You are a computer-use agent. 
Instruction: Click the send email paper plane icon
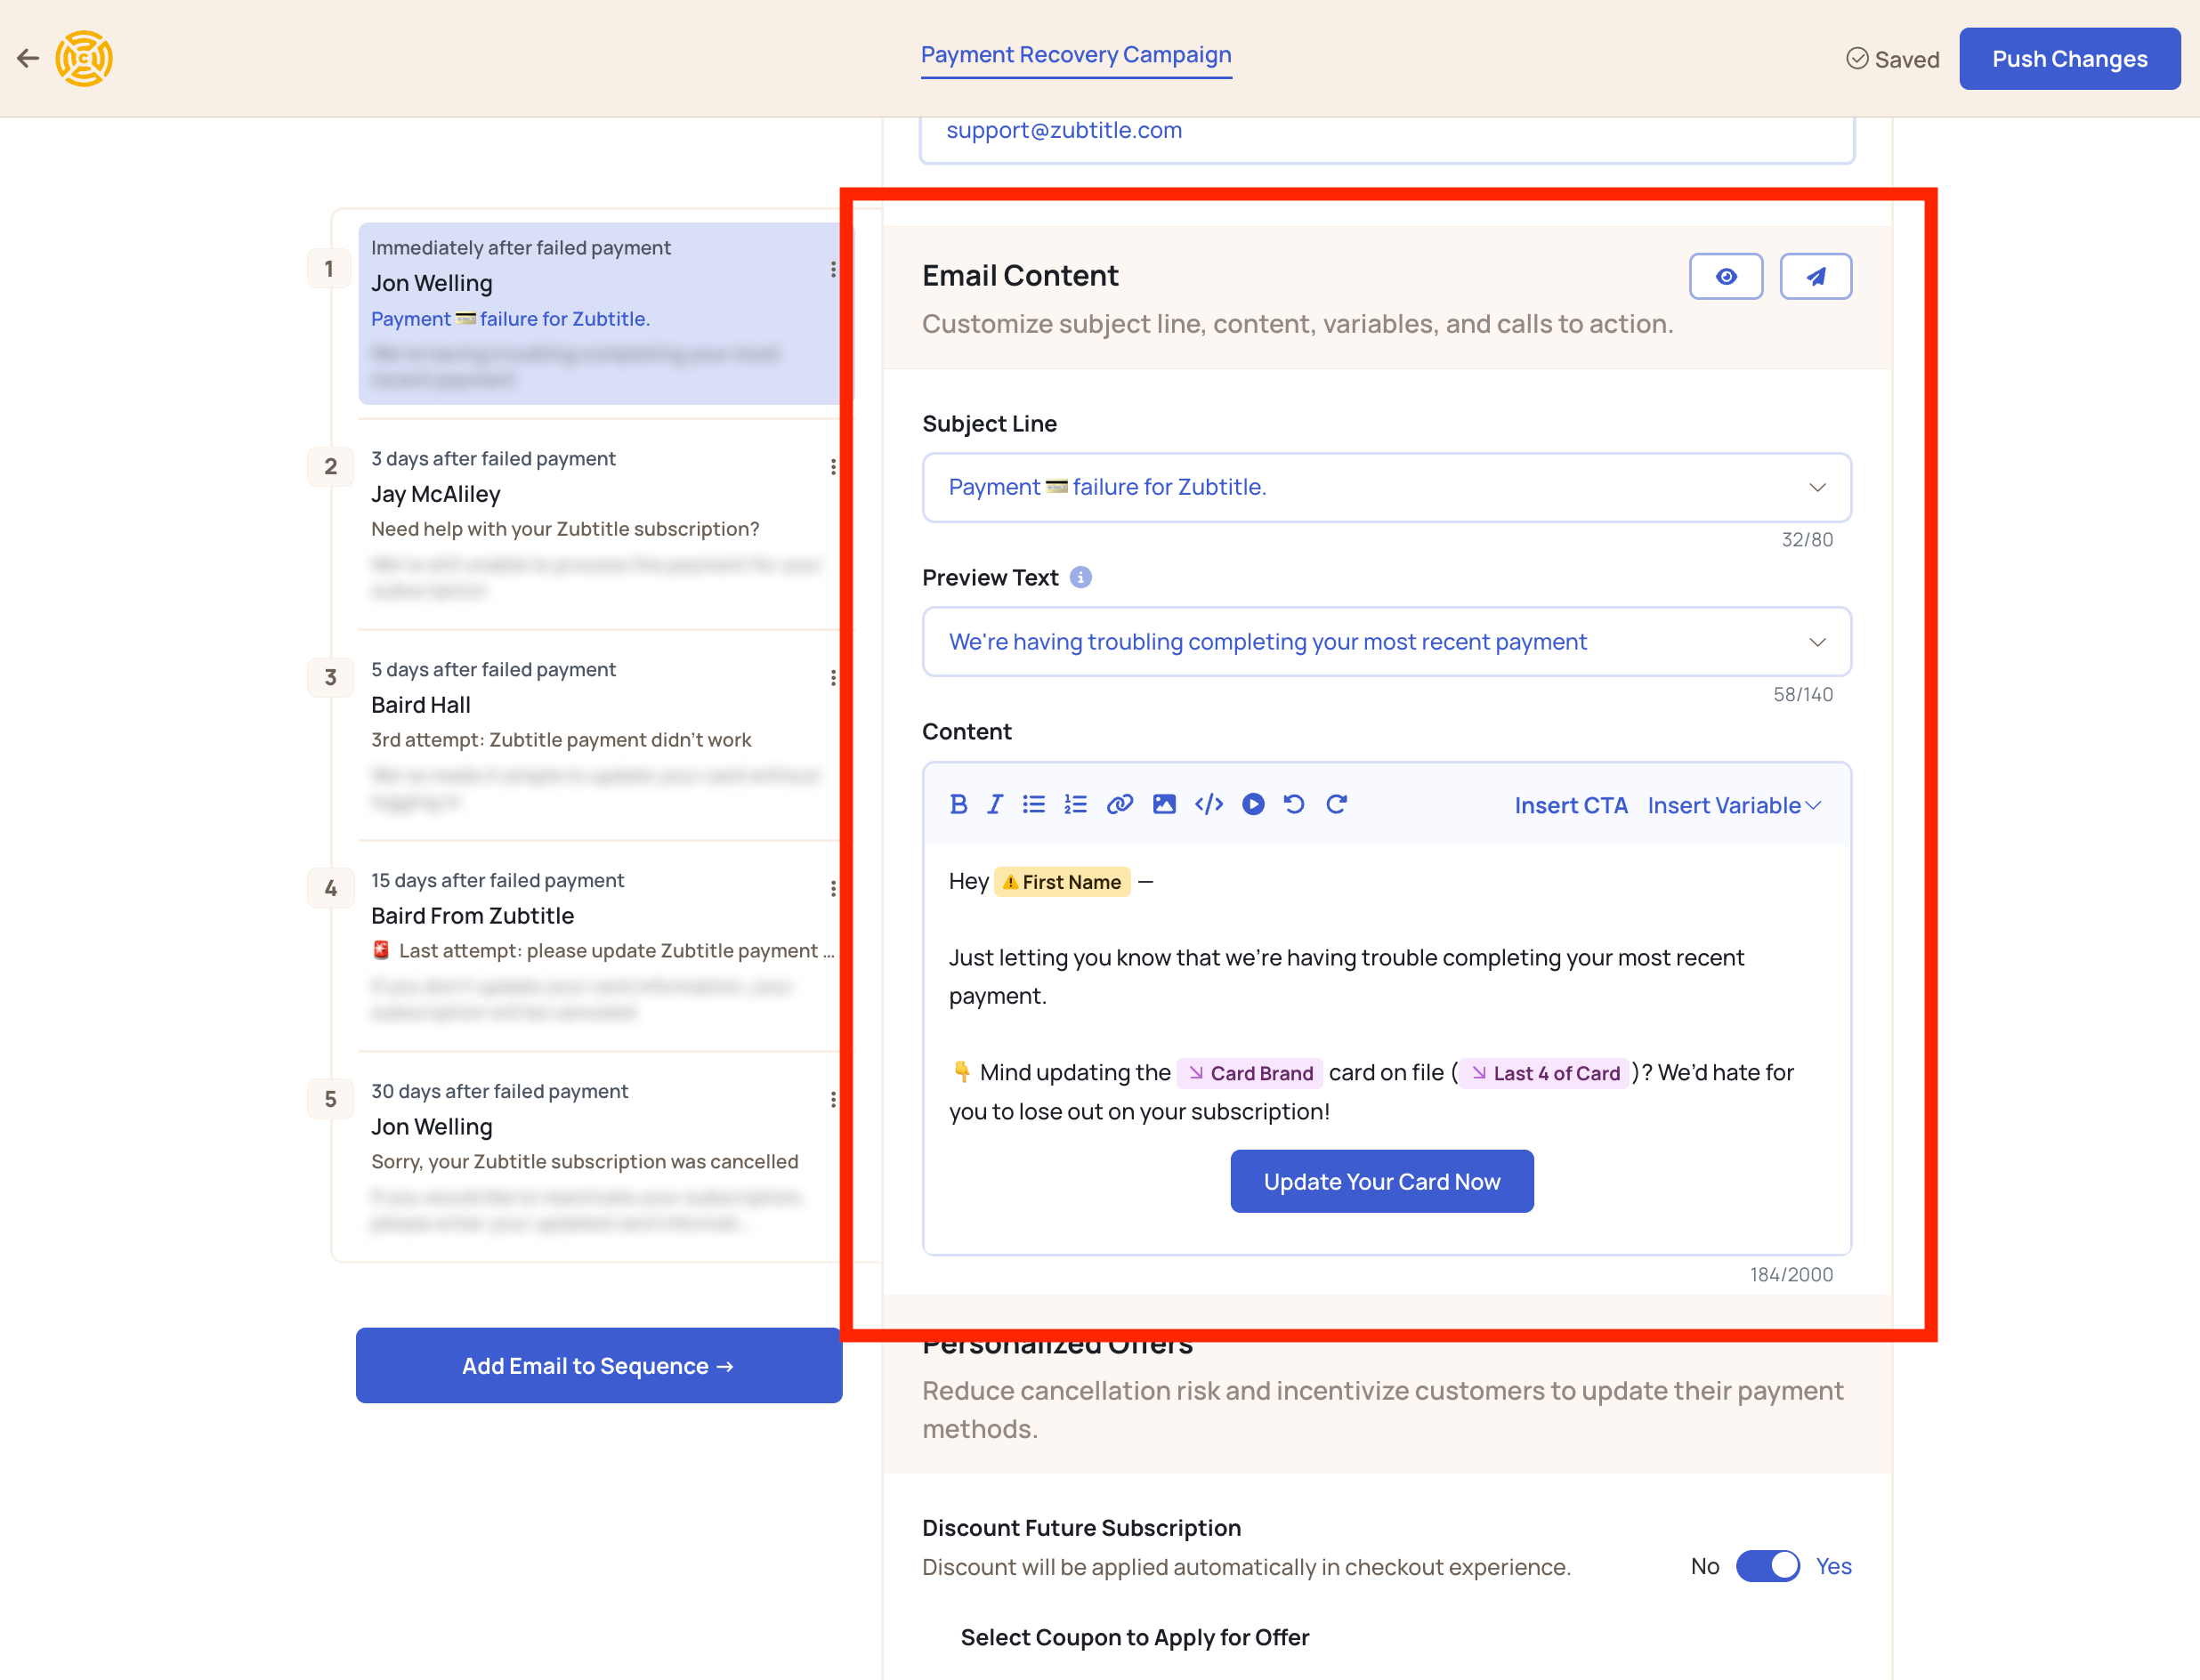pyautogui.click(x=1816, y=275)
